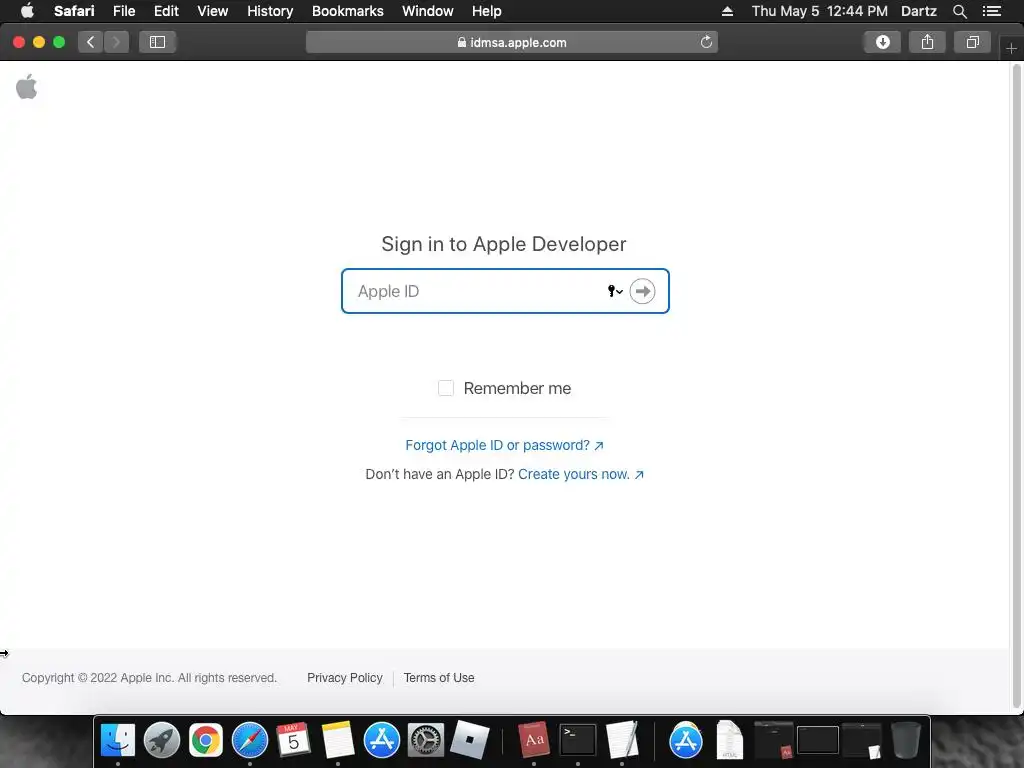Open the HTML document in the Dock
The image size is (1024, 768).
click(729, 740)
